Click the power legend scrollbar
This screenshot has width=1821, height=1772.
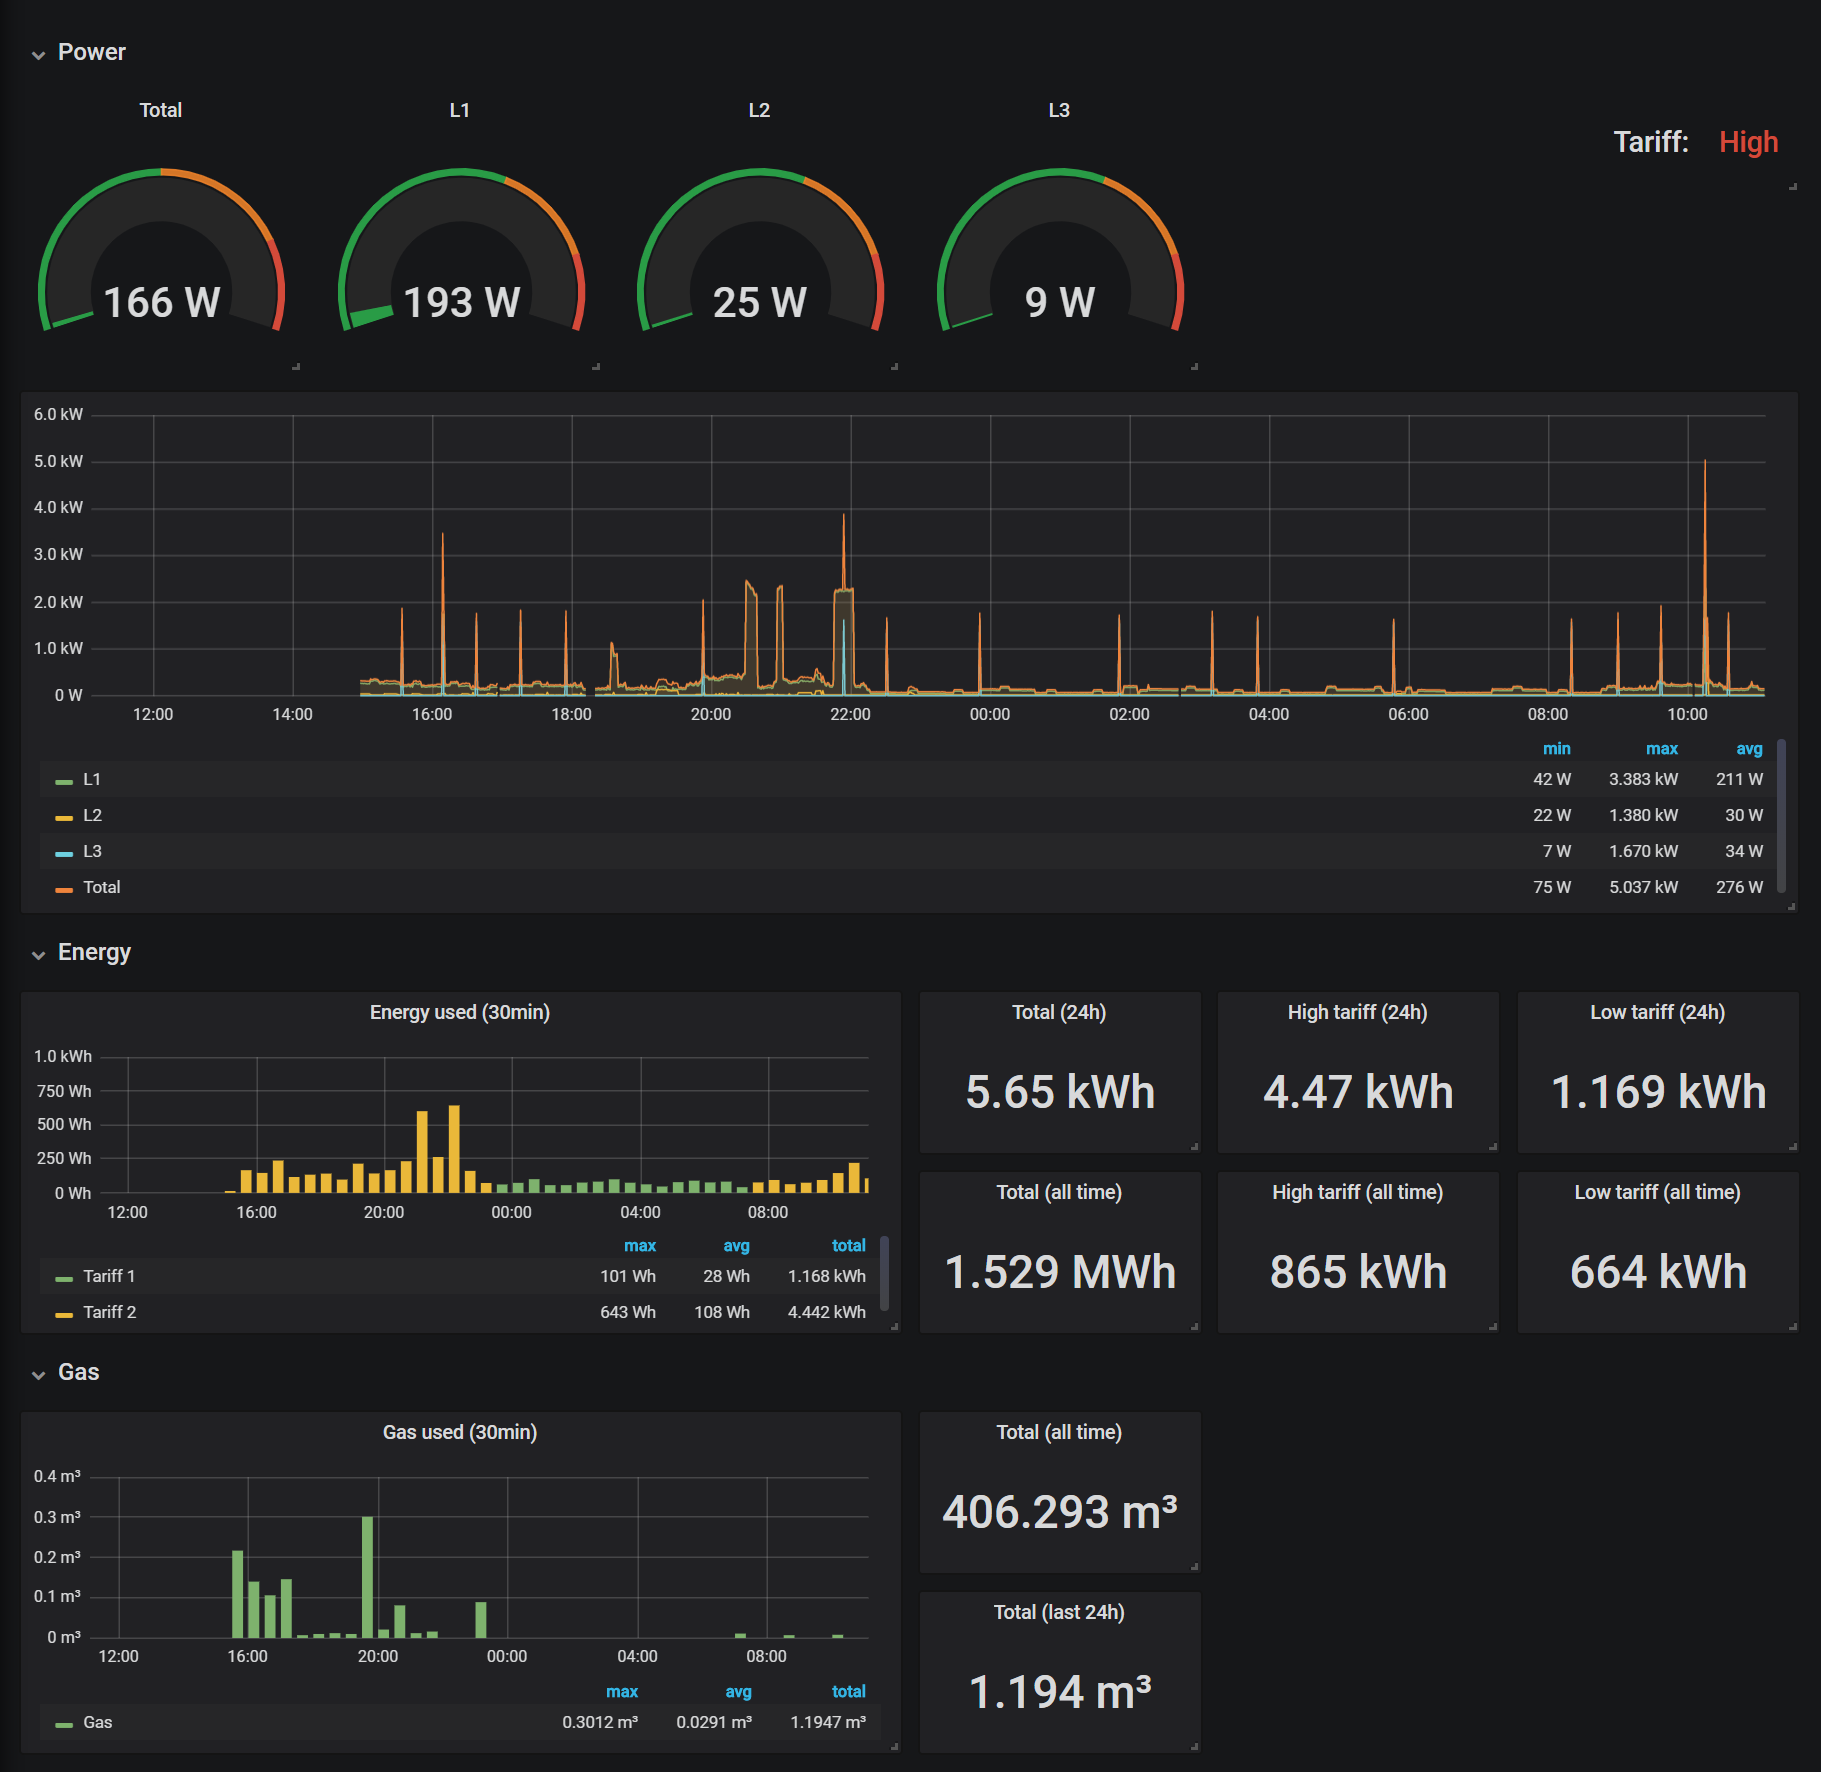click(1781, 816)
